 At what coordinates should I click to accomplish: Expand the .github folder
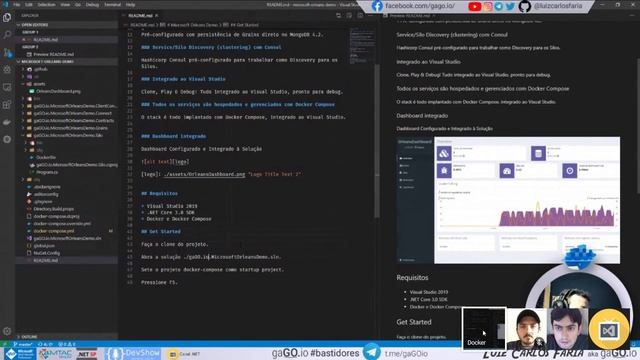tap(40, 69)
